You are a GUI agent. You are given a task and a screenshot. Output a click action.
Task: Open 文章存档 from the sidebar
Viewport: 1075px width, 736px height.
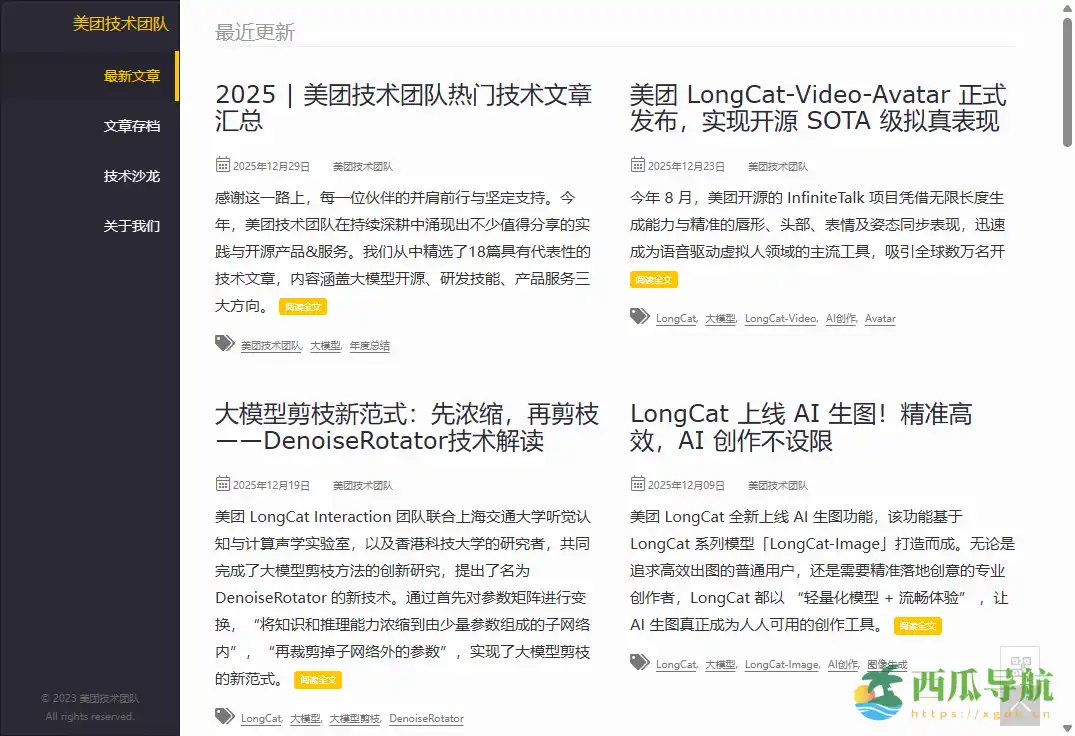(131, 126)
